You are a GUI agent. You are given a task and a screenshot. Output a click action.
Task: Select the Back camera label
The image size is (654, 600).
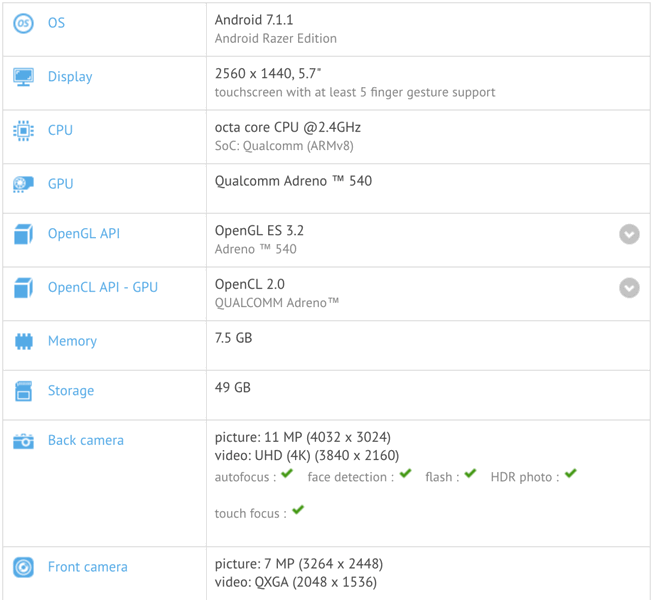click(86, 440)
